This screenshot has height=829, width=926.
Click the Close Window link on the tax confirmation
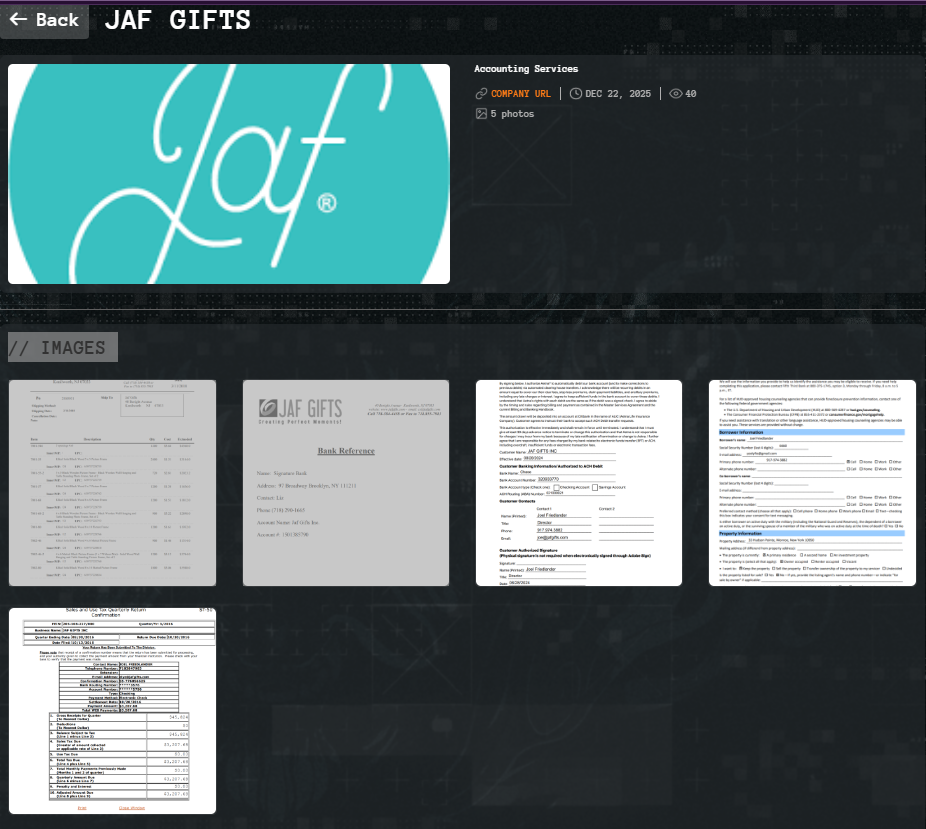[132, 808]
